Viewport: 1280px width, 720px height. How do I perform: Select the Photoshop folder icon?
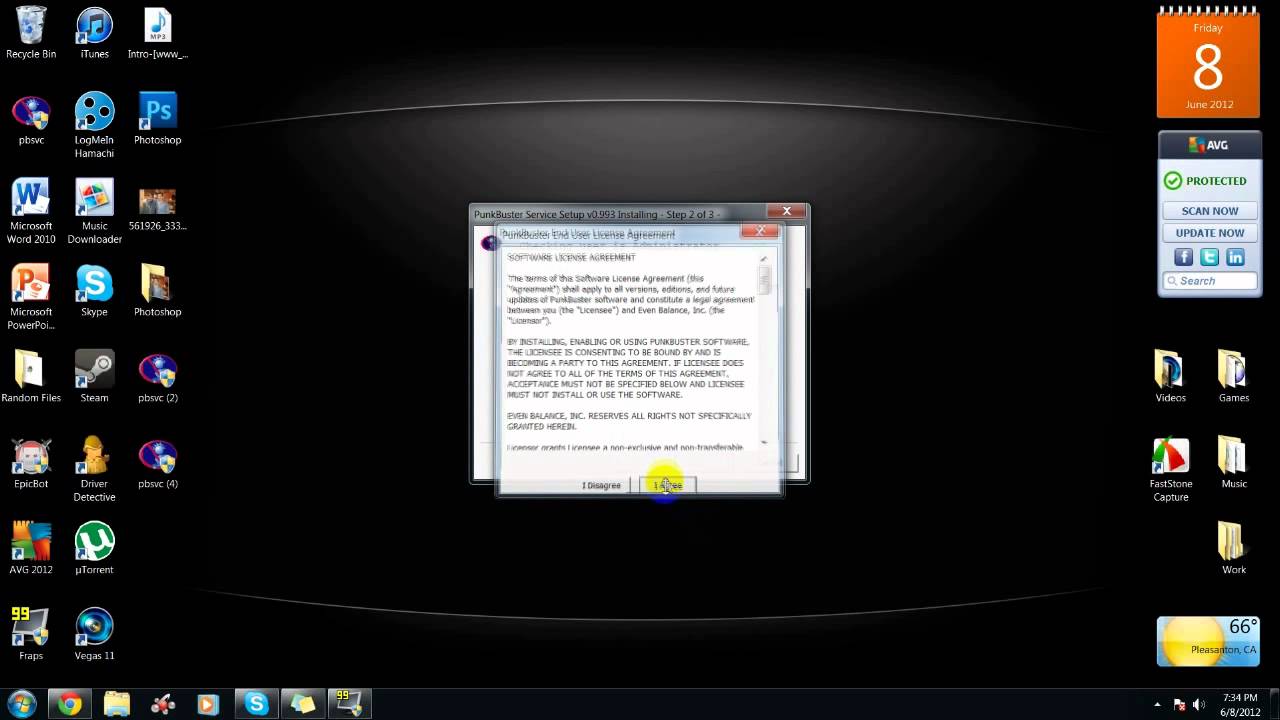157,291
